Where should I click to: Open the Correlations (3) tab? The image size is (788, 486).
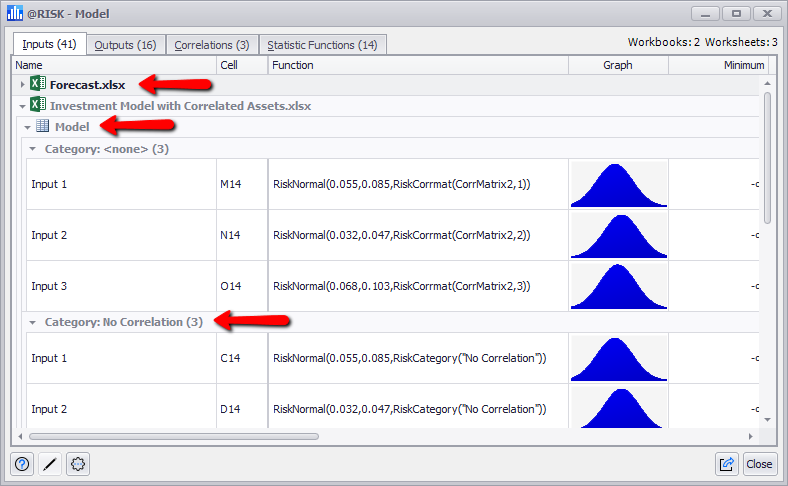click(211, 45)
